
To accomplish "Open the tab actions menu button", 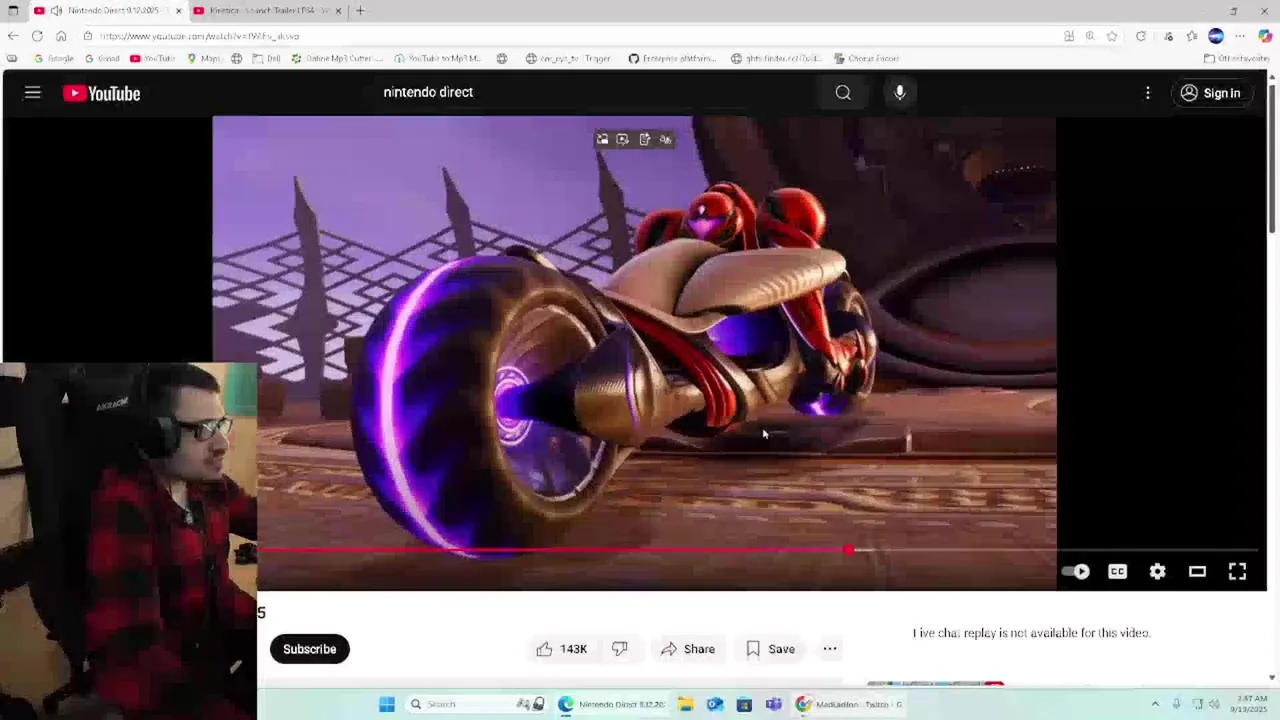I will (x=13, y=11).
